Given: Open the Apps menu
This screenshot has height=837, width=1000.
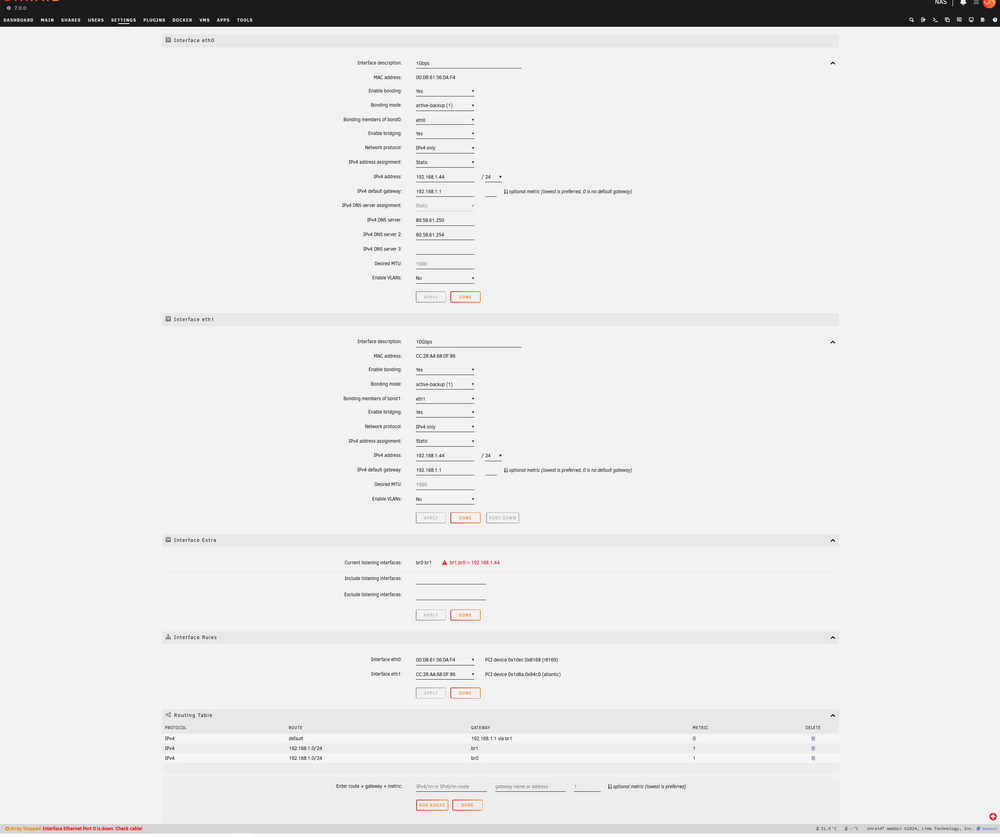Looking at the screenshot, I should pos(223,20).
